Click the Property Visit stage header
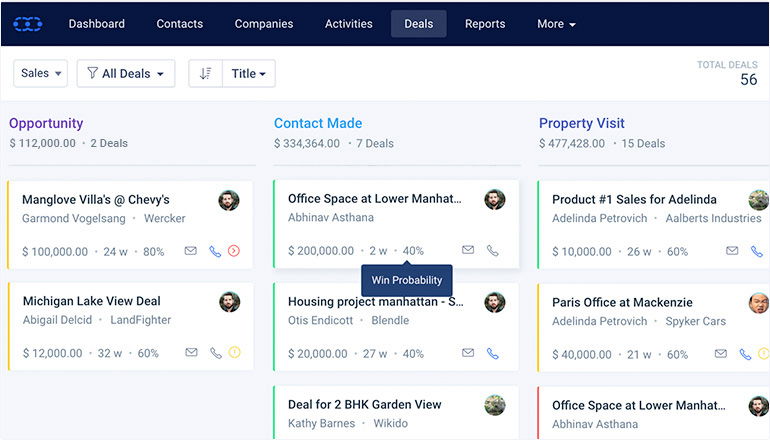 [581, 123]
